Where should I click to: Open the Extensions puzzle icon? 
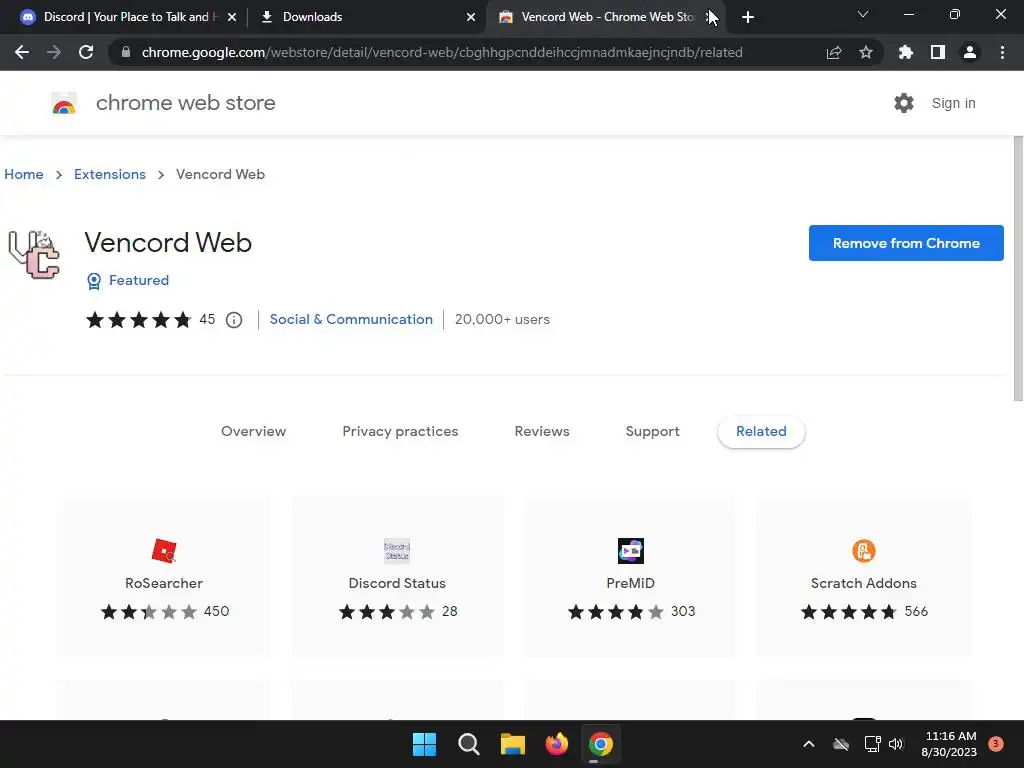click(905, 52)
